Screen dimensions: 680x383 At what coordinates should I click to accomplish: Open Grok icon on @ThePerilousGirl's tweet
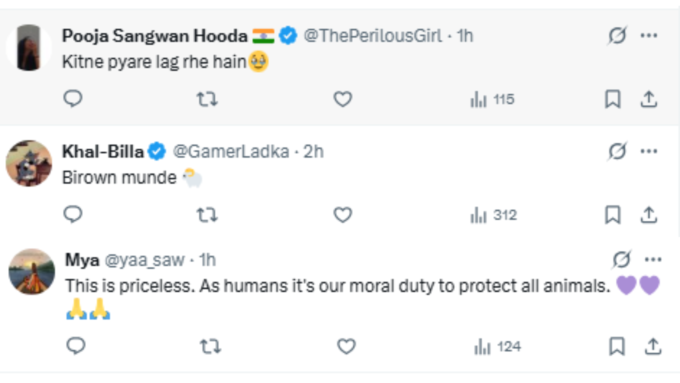(617, 36)
